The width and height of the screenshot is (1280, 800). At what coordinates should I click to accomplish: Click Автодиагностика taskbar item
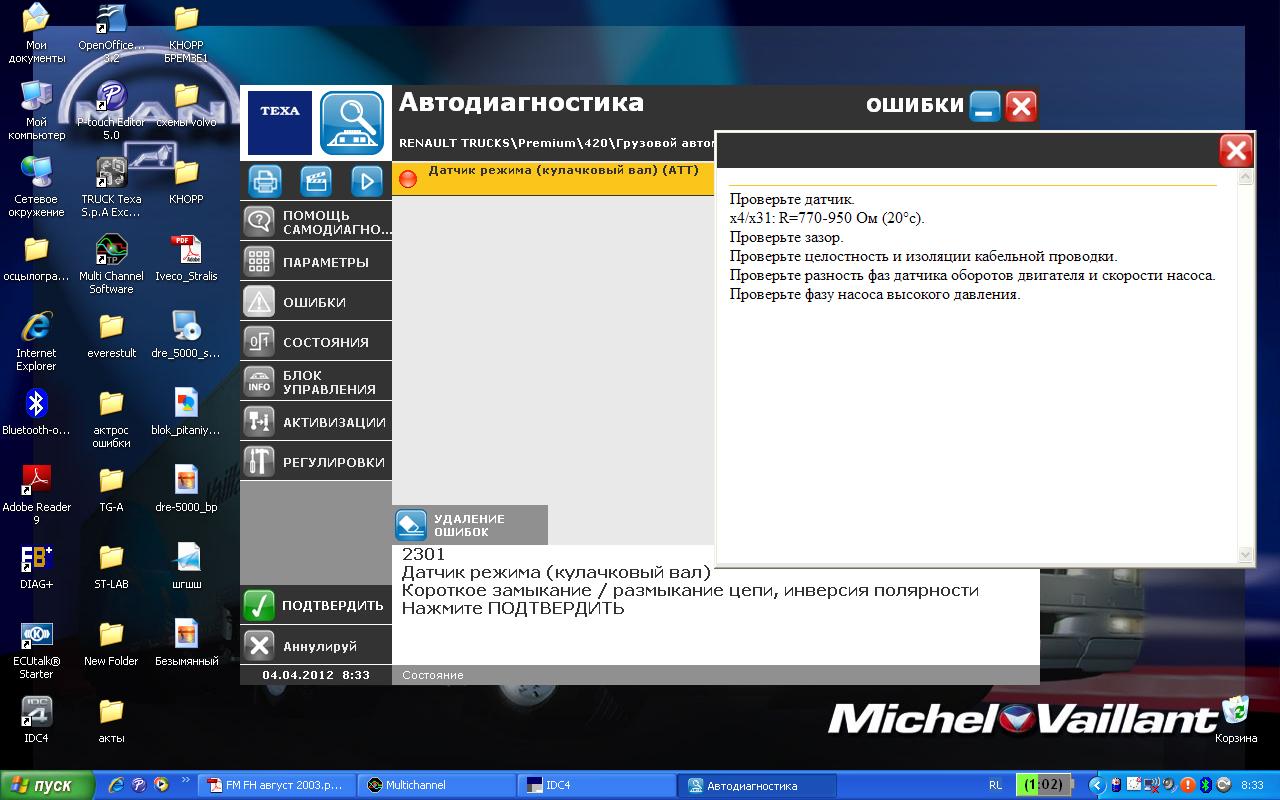tap(758, 785)
